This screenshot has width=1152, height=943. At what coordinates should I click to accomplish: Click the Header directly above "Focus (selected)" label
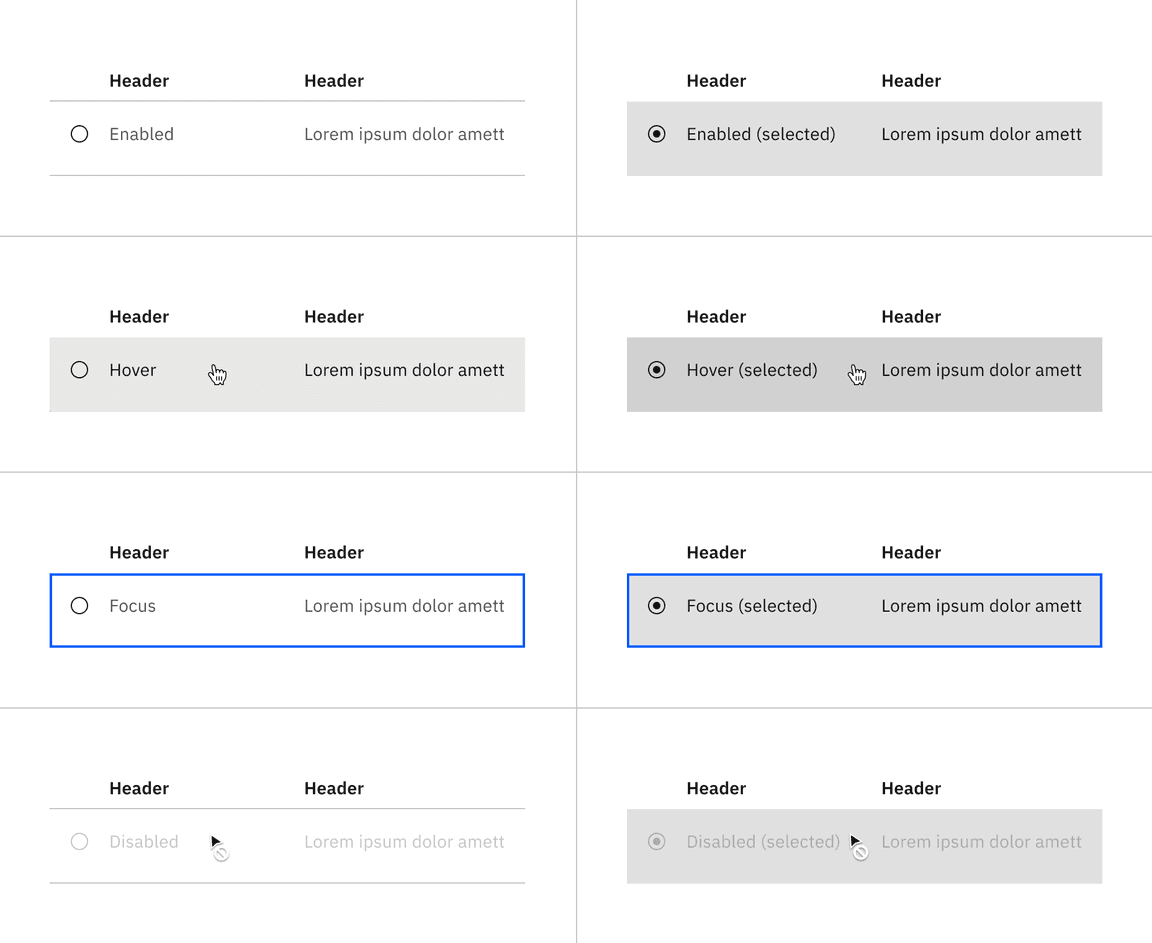(716, 552)
